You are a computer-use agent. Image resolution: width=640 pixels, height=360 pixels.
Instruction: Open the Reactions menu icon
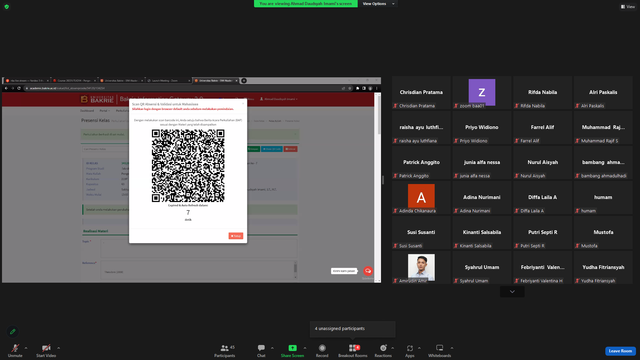click(383, 348)
